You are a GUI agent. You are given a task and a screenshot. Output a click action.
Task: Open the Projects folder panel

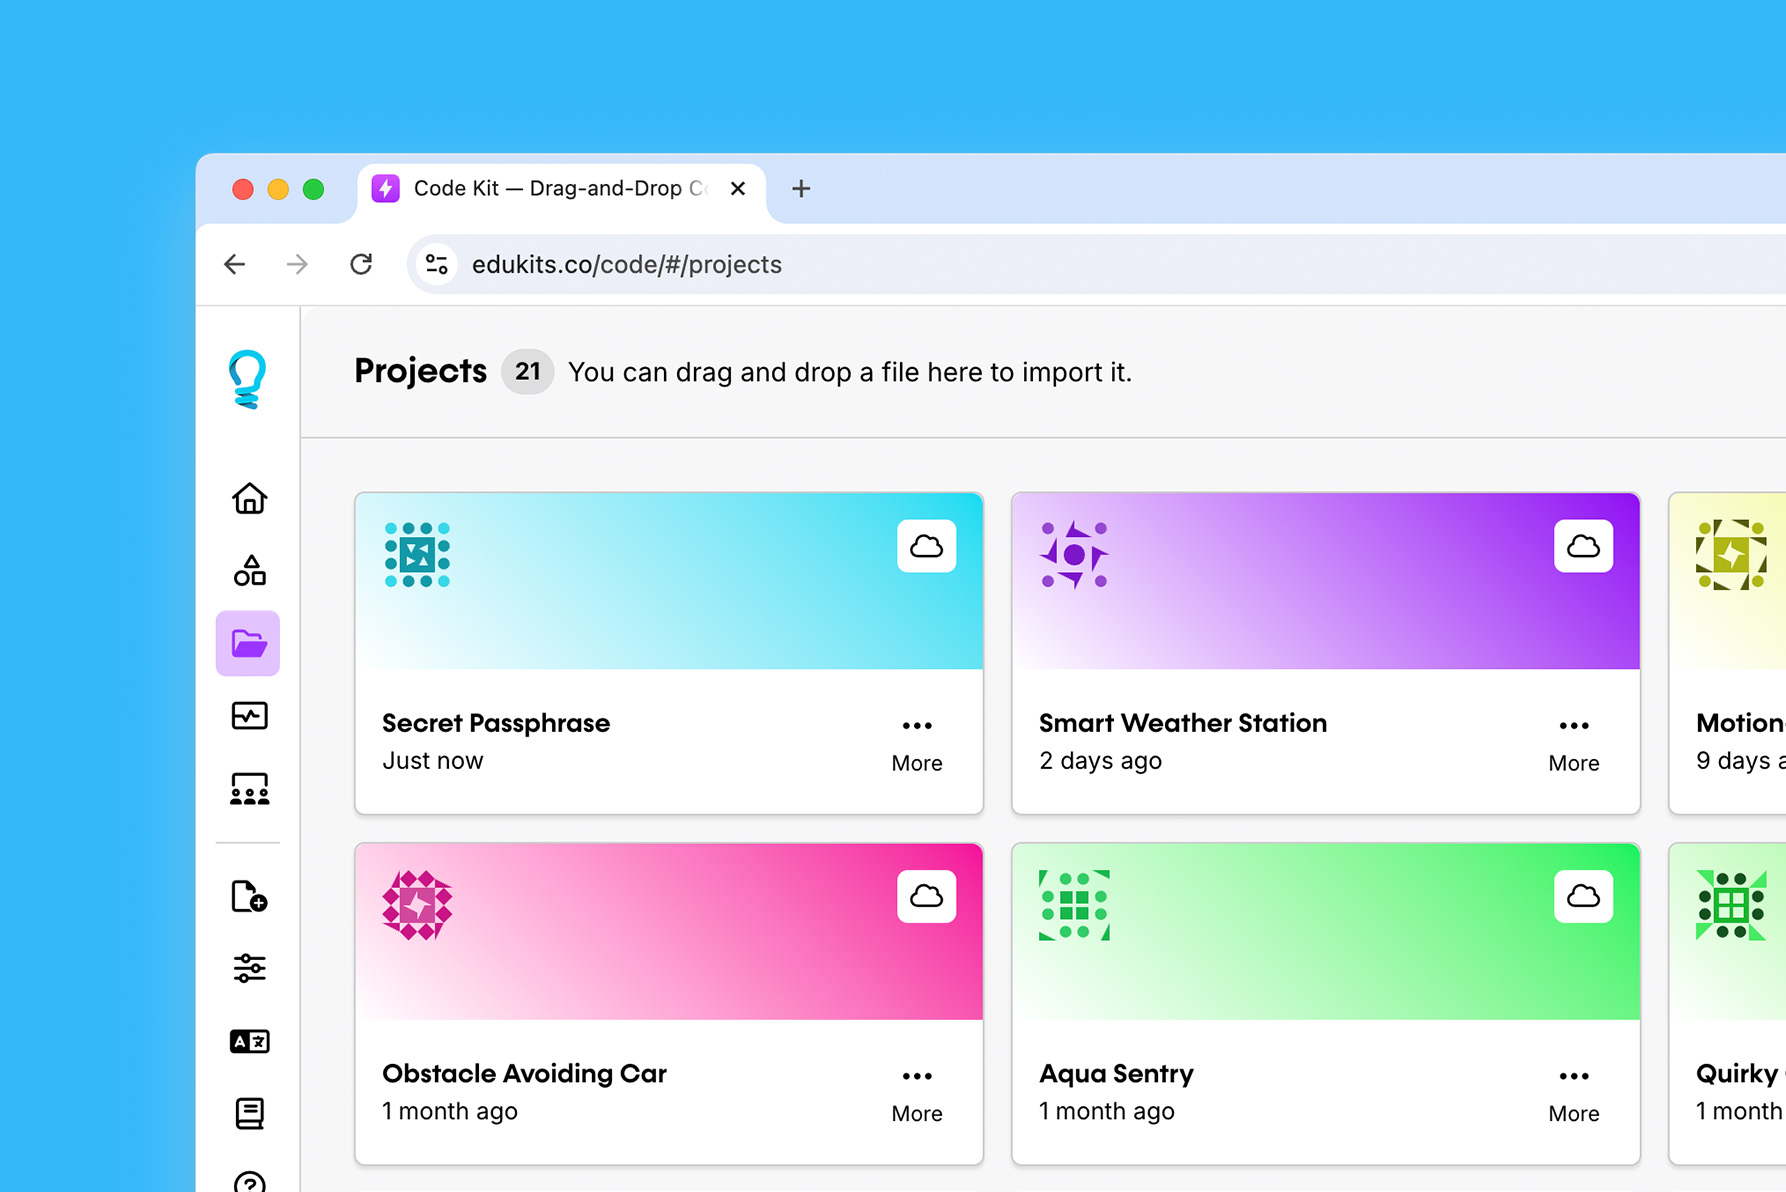coord(247,643)
